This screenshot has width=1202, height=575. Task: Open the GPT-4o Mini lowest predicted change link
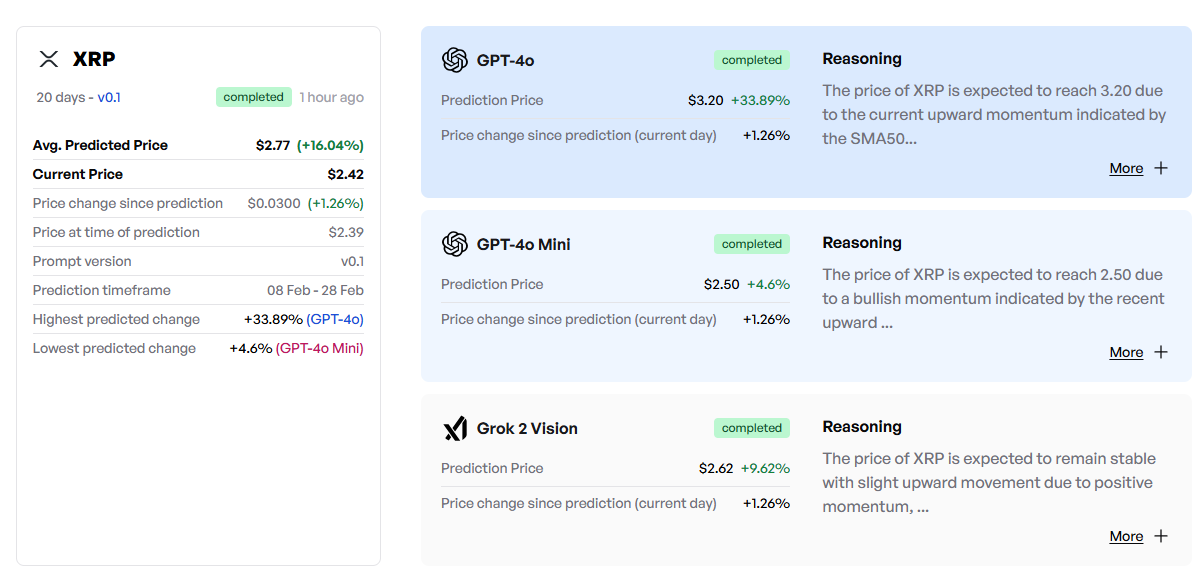[320, 349]
